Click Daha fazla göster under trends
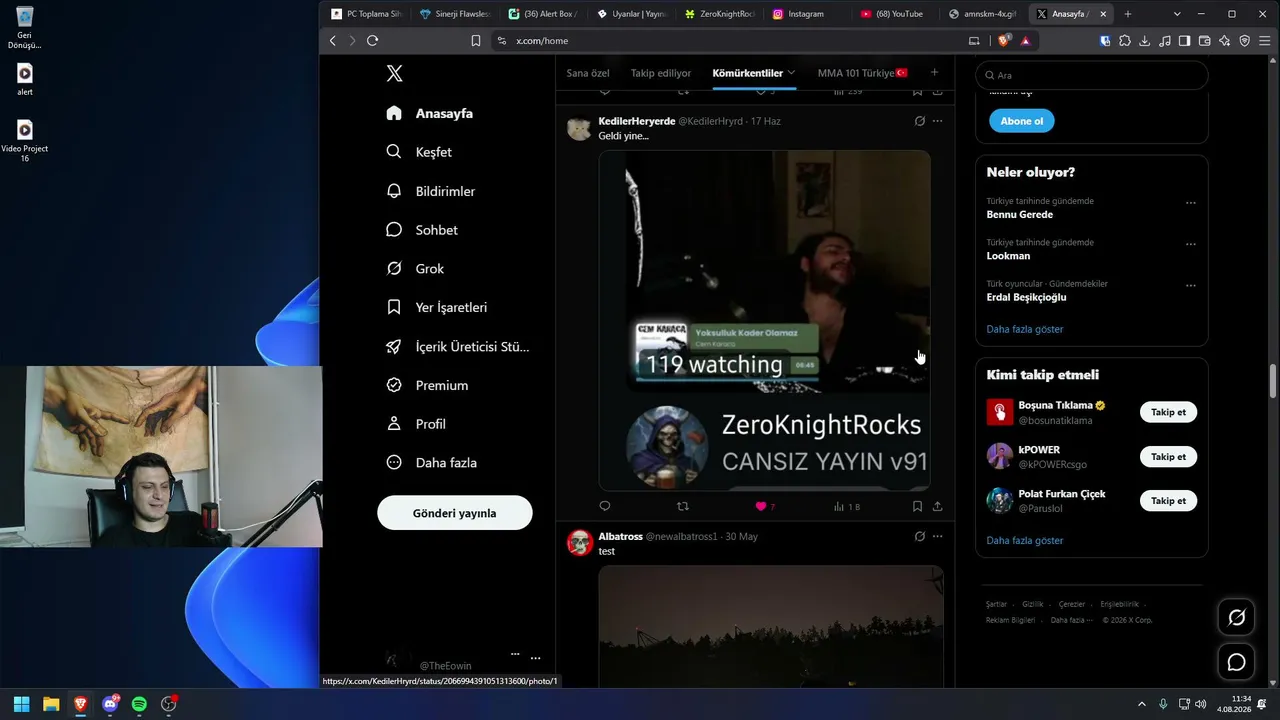The image size is (1280, 720). click(1025, 329)
